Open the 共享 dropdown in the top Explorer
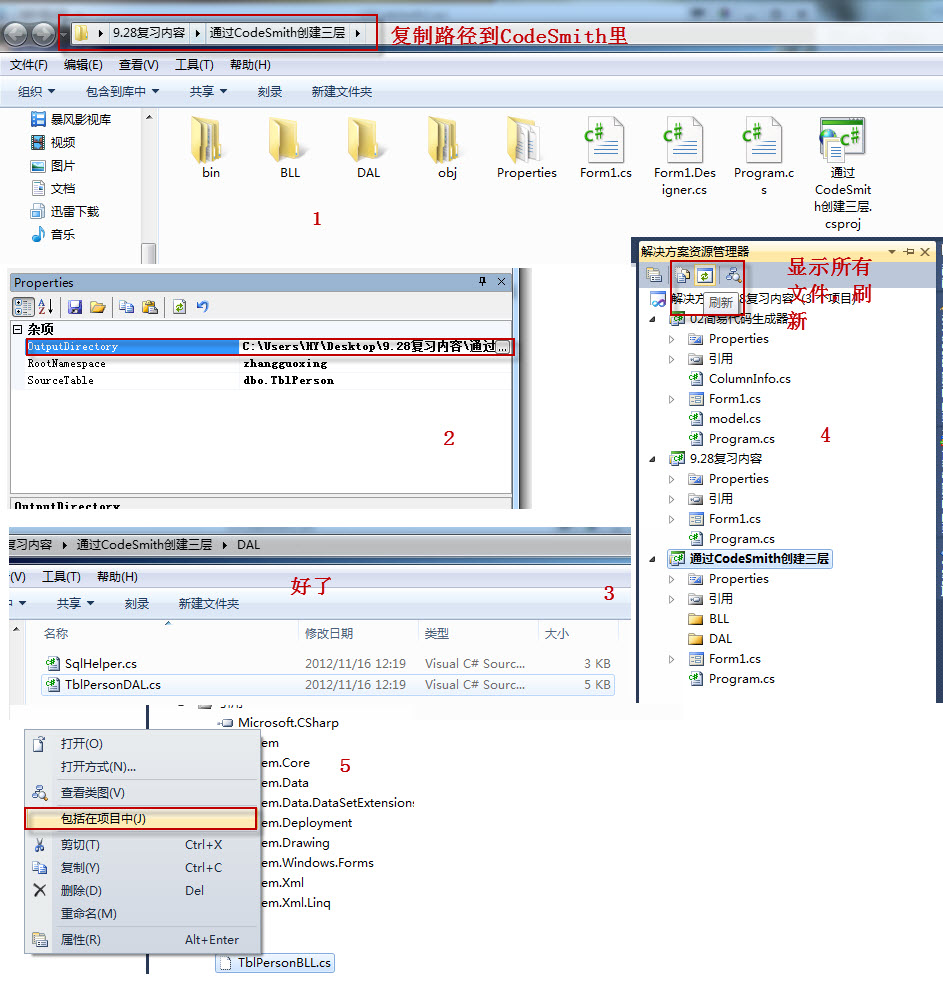This screenshot has width=943, height=985. click(x=209, y=92)
